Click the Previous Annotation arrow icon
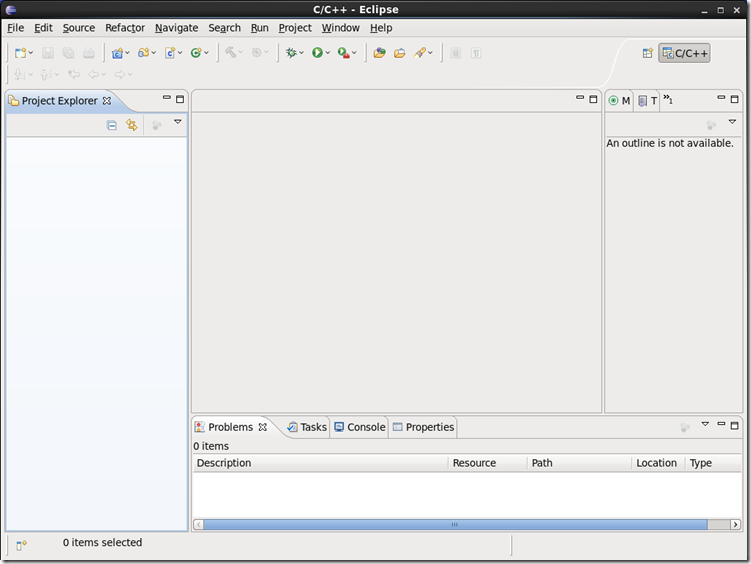This screenshot has width=751, height=564. 46,74
